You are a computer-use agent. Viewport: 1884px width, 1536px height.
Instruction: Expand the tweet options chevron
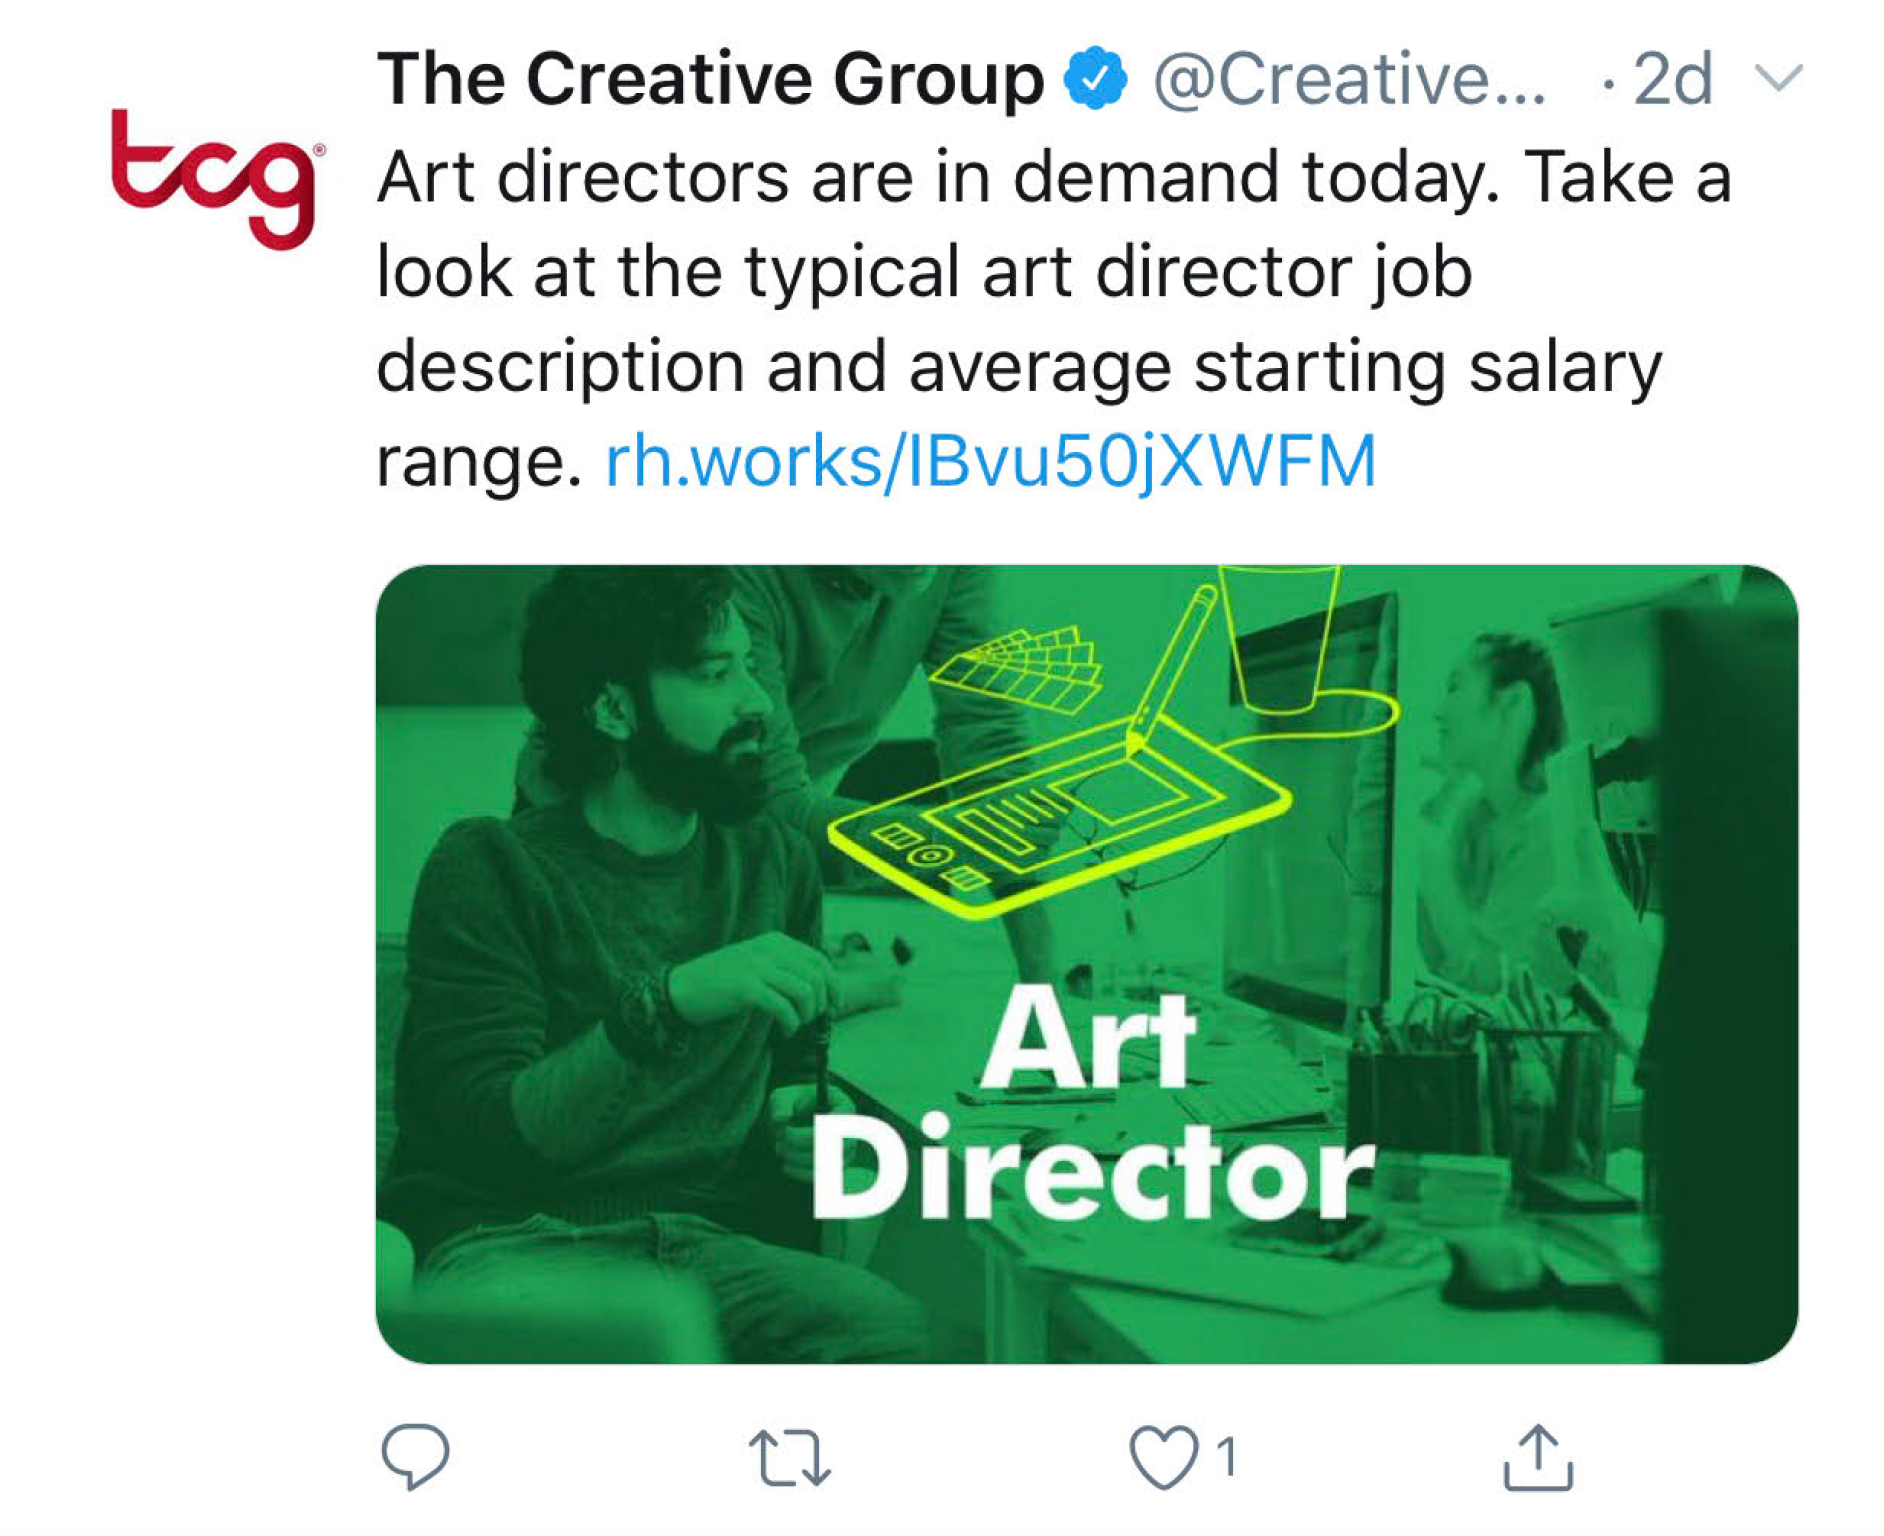[1779, 78]
